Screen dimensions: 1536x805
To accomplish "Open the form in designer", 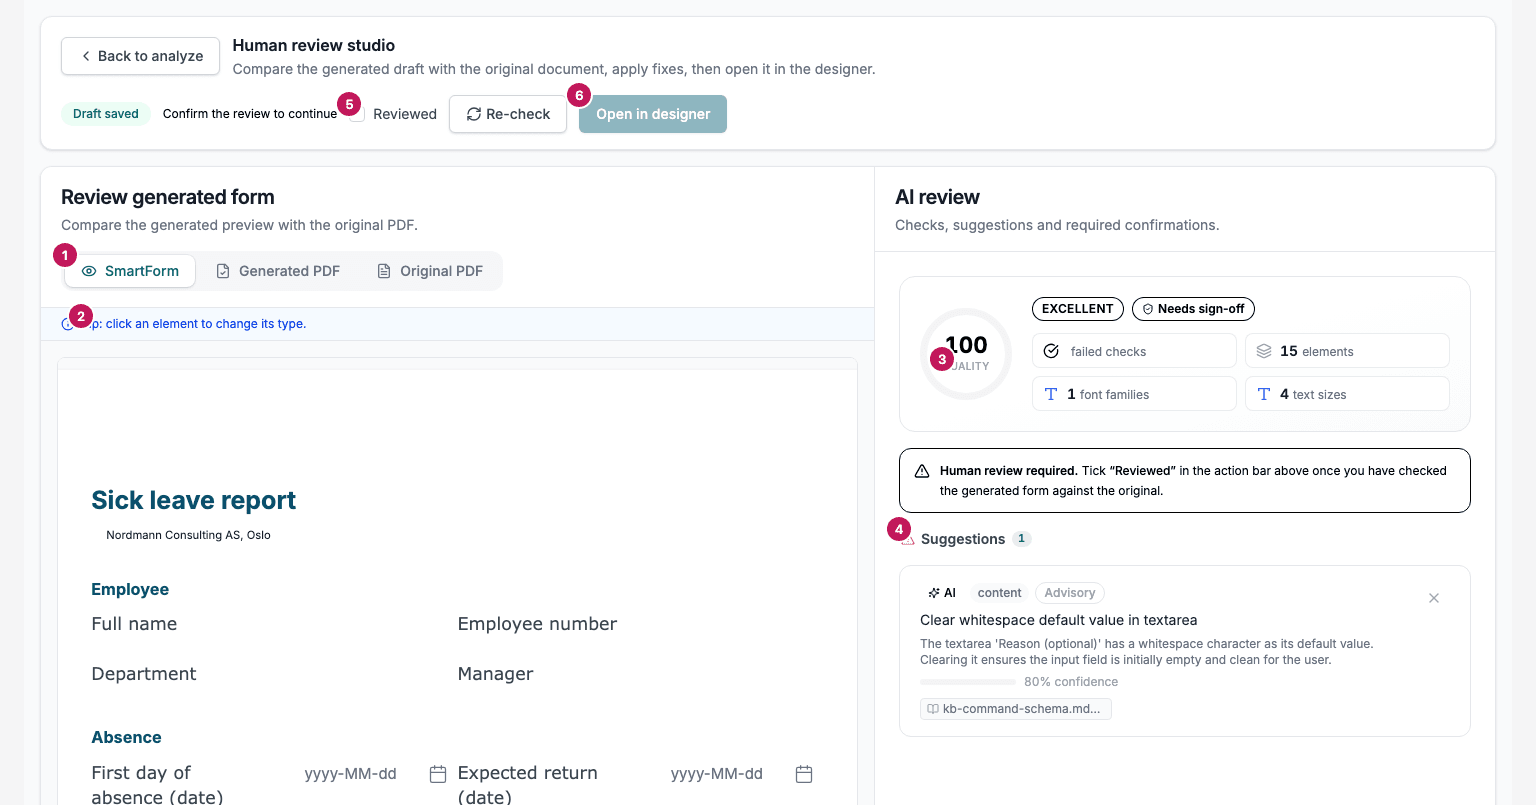I will (653, 114).
